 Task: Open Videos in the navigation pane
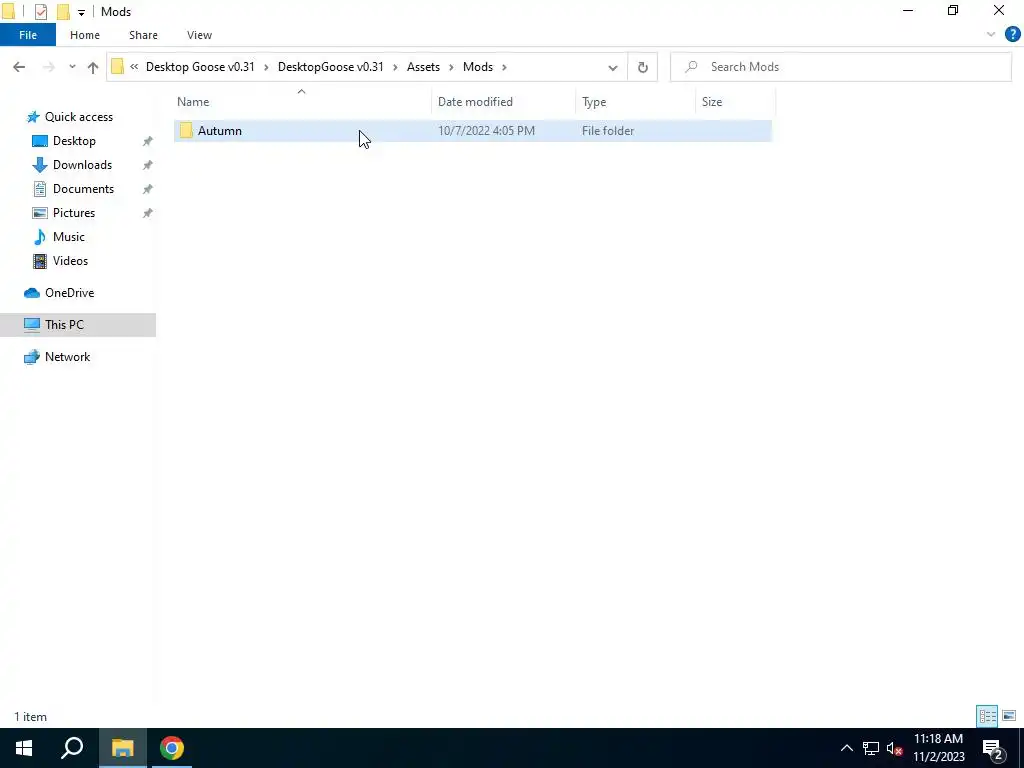point(70,261)
